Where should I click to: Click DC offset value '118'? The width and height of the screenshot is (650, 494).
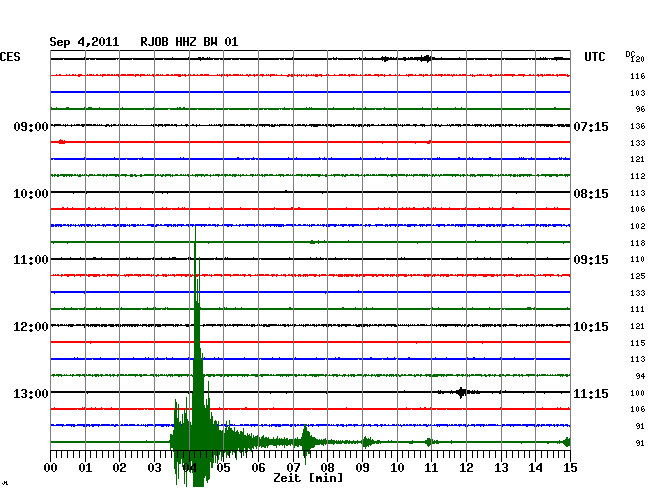(x=638, y=243)
